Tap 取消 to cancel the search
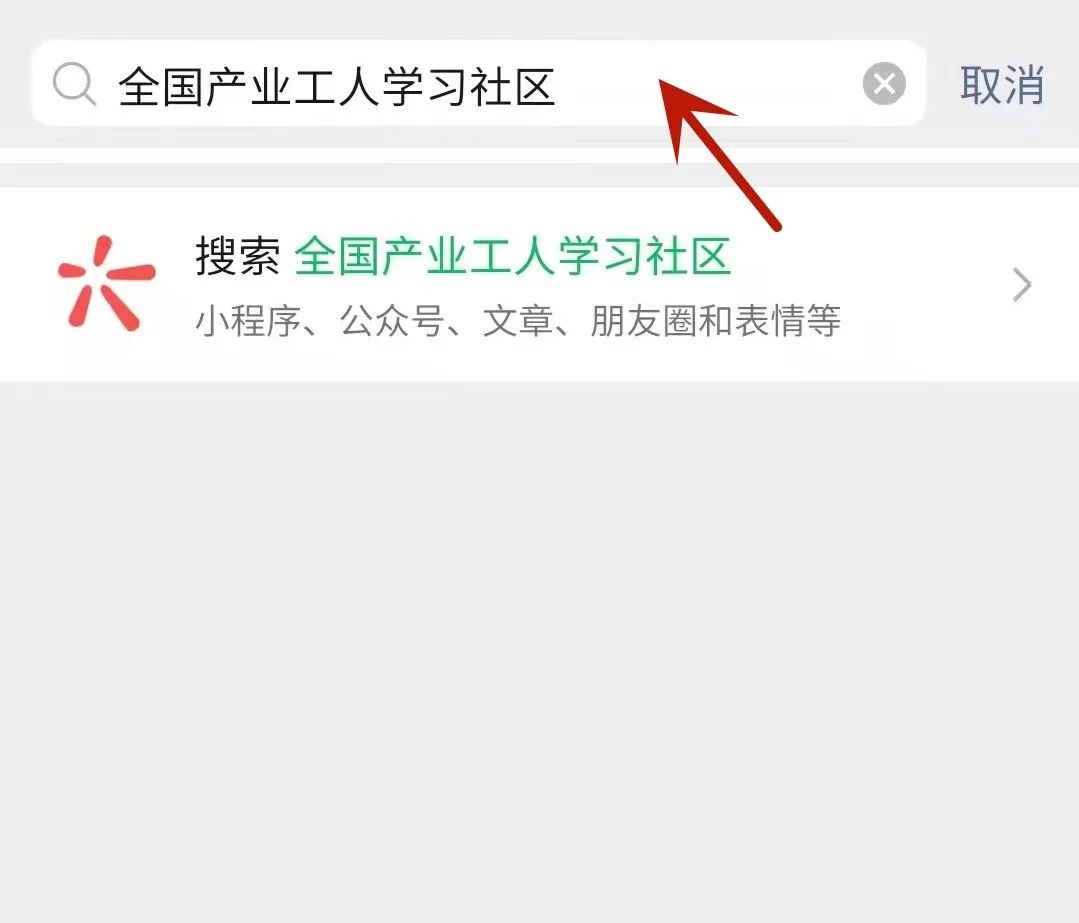Image resolution: width=1079 pixels, height=923 pixels. point(1002,85)
